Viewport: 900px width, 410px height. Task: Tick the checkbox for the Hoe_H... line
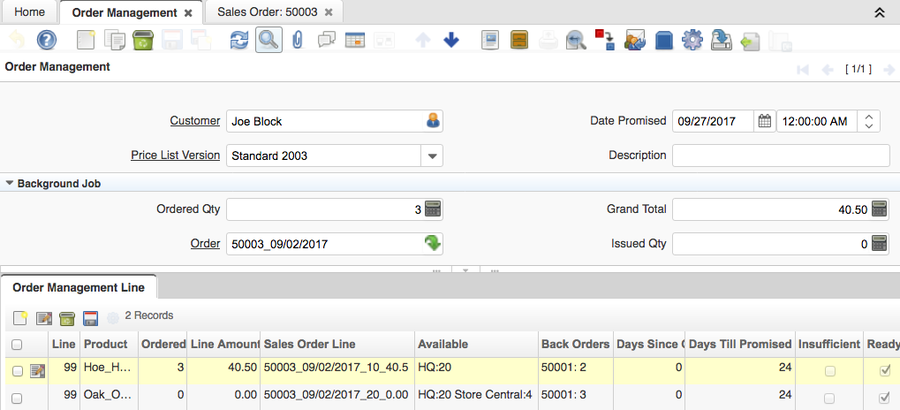(16, 371)
